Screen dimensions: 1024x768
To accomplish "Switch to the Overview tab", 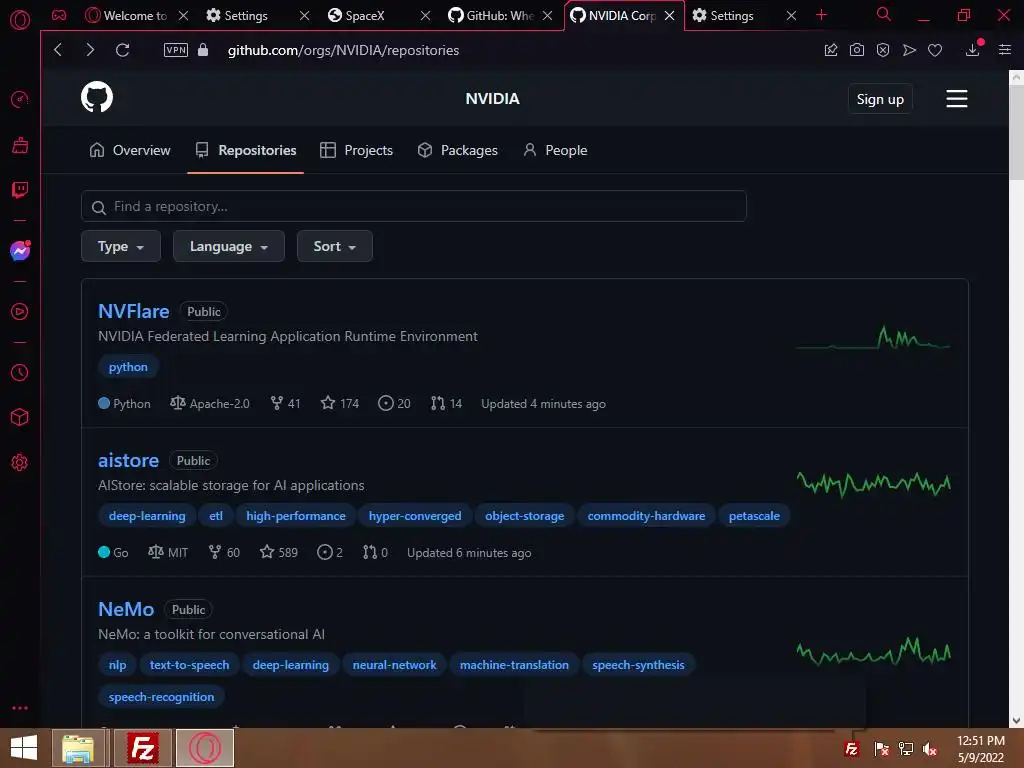I will pos(130,150).
